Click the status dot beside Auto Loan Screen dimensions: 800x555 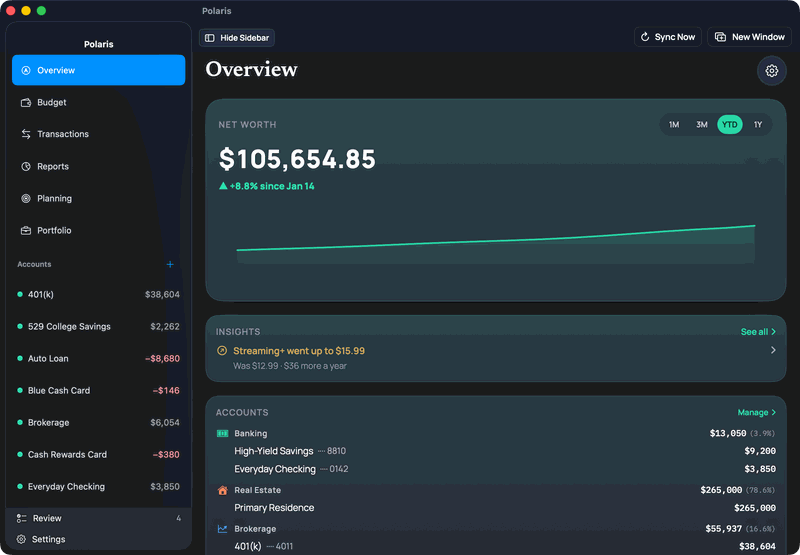tap(20, 359)
